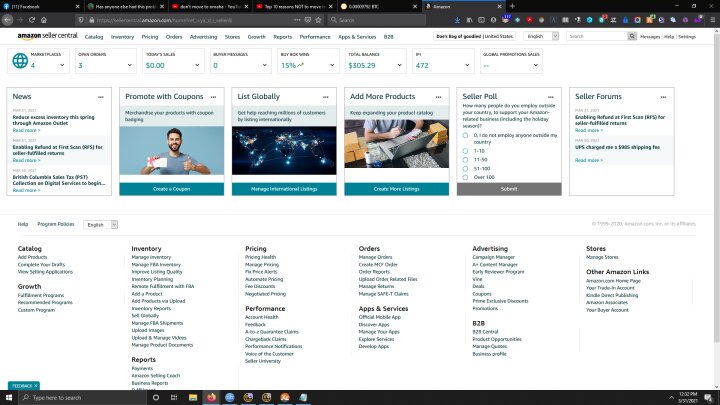The width and height of the screenshot is (720, 405).
Task: Open the Settings link at top right
Action: tap(687, 37)
